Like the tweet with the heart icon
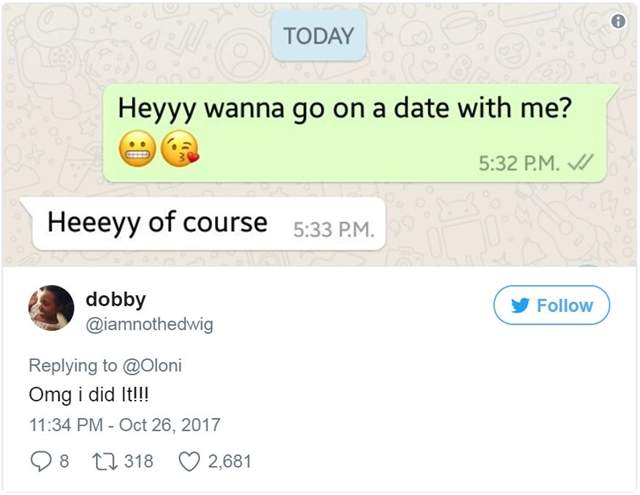Image resolution: width=640 pixels, height=495 pixels. [187, 461]
